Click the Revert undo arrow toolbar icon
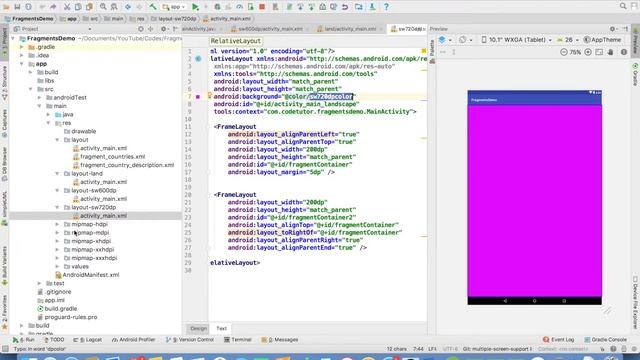This screenshot has width=640, height=360. pyautogui.click(x=345, y=7)
